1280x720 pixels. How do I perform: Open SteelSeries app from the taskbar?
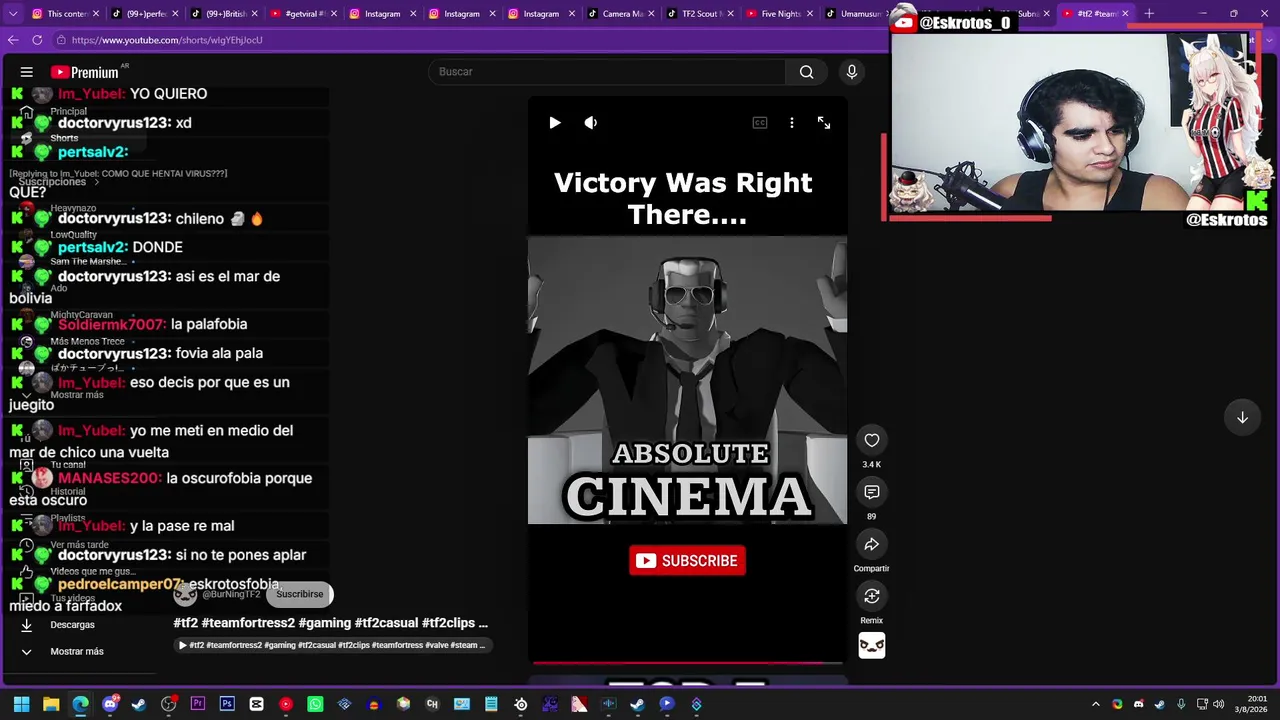coord(520,704)
